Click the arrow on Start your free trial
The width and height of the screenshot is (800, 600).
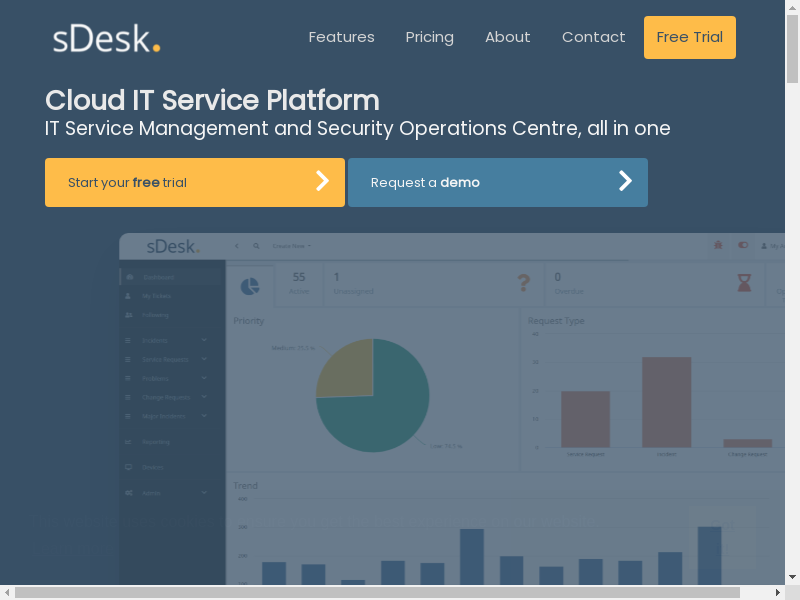click(322, 181)
